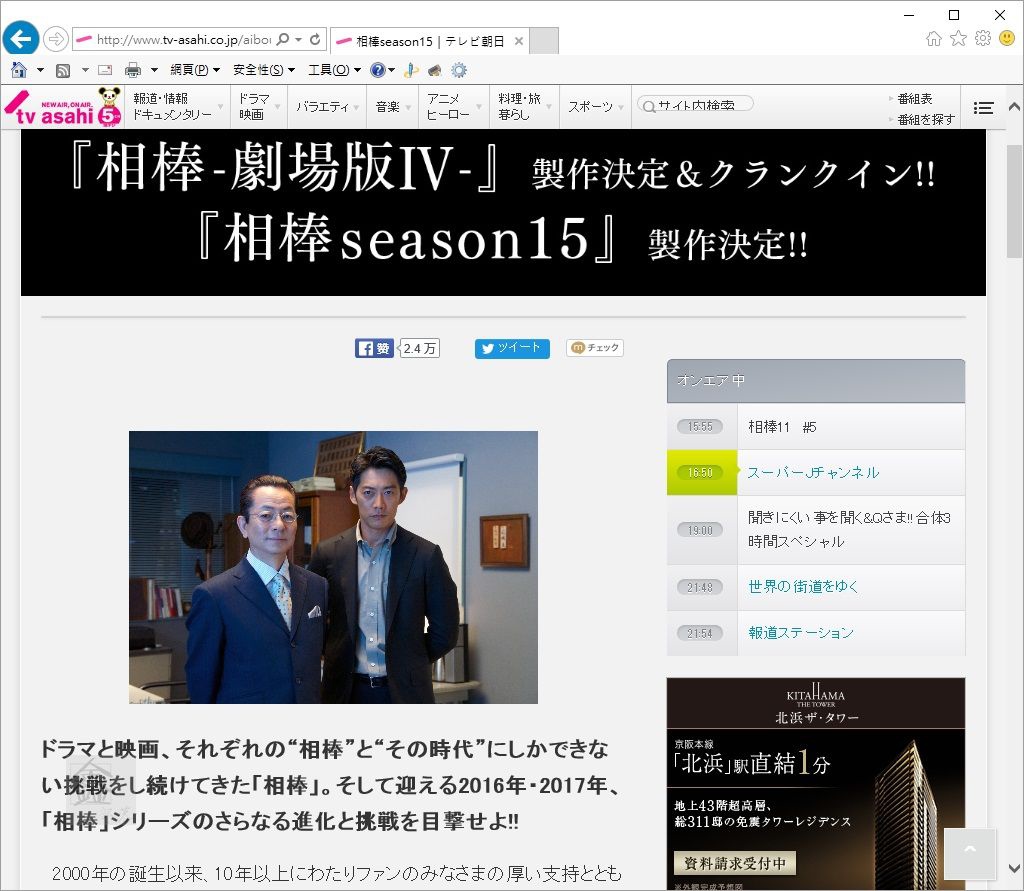Select the 相棒season15 | テレビ朝日 tab
Image resolution: width=1024 pixels, height=891 pixels.
coord(429,41)
